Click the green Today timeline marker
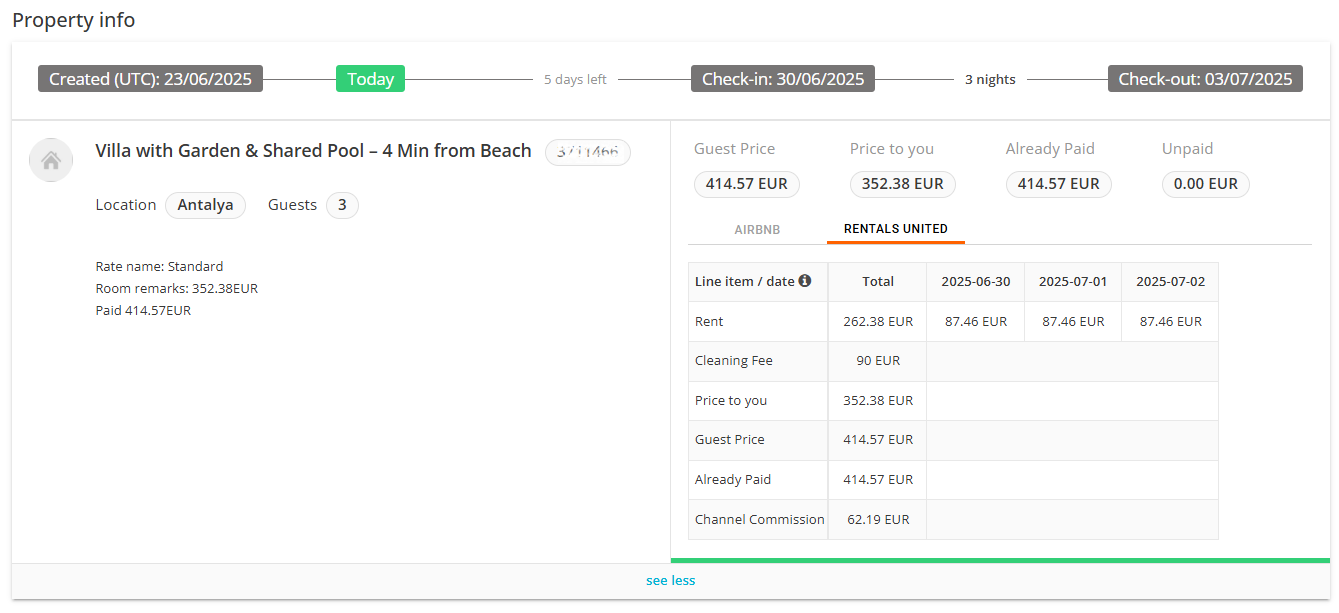This screenshot has height=613, width=1339. (370, 79)
